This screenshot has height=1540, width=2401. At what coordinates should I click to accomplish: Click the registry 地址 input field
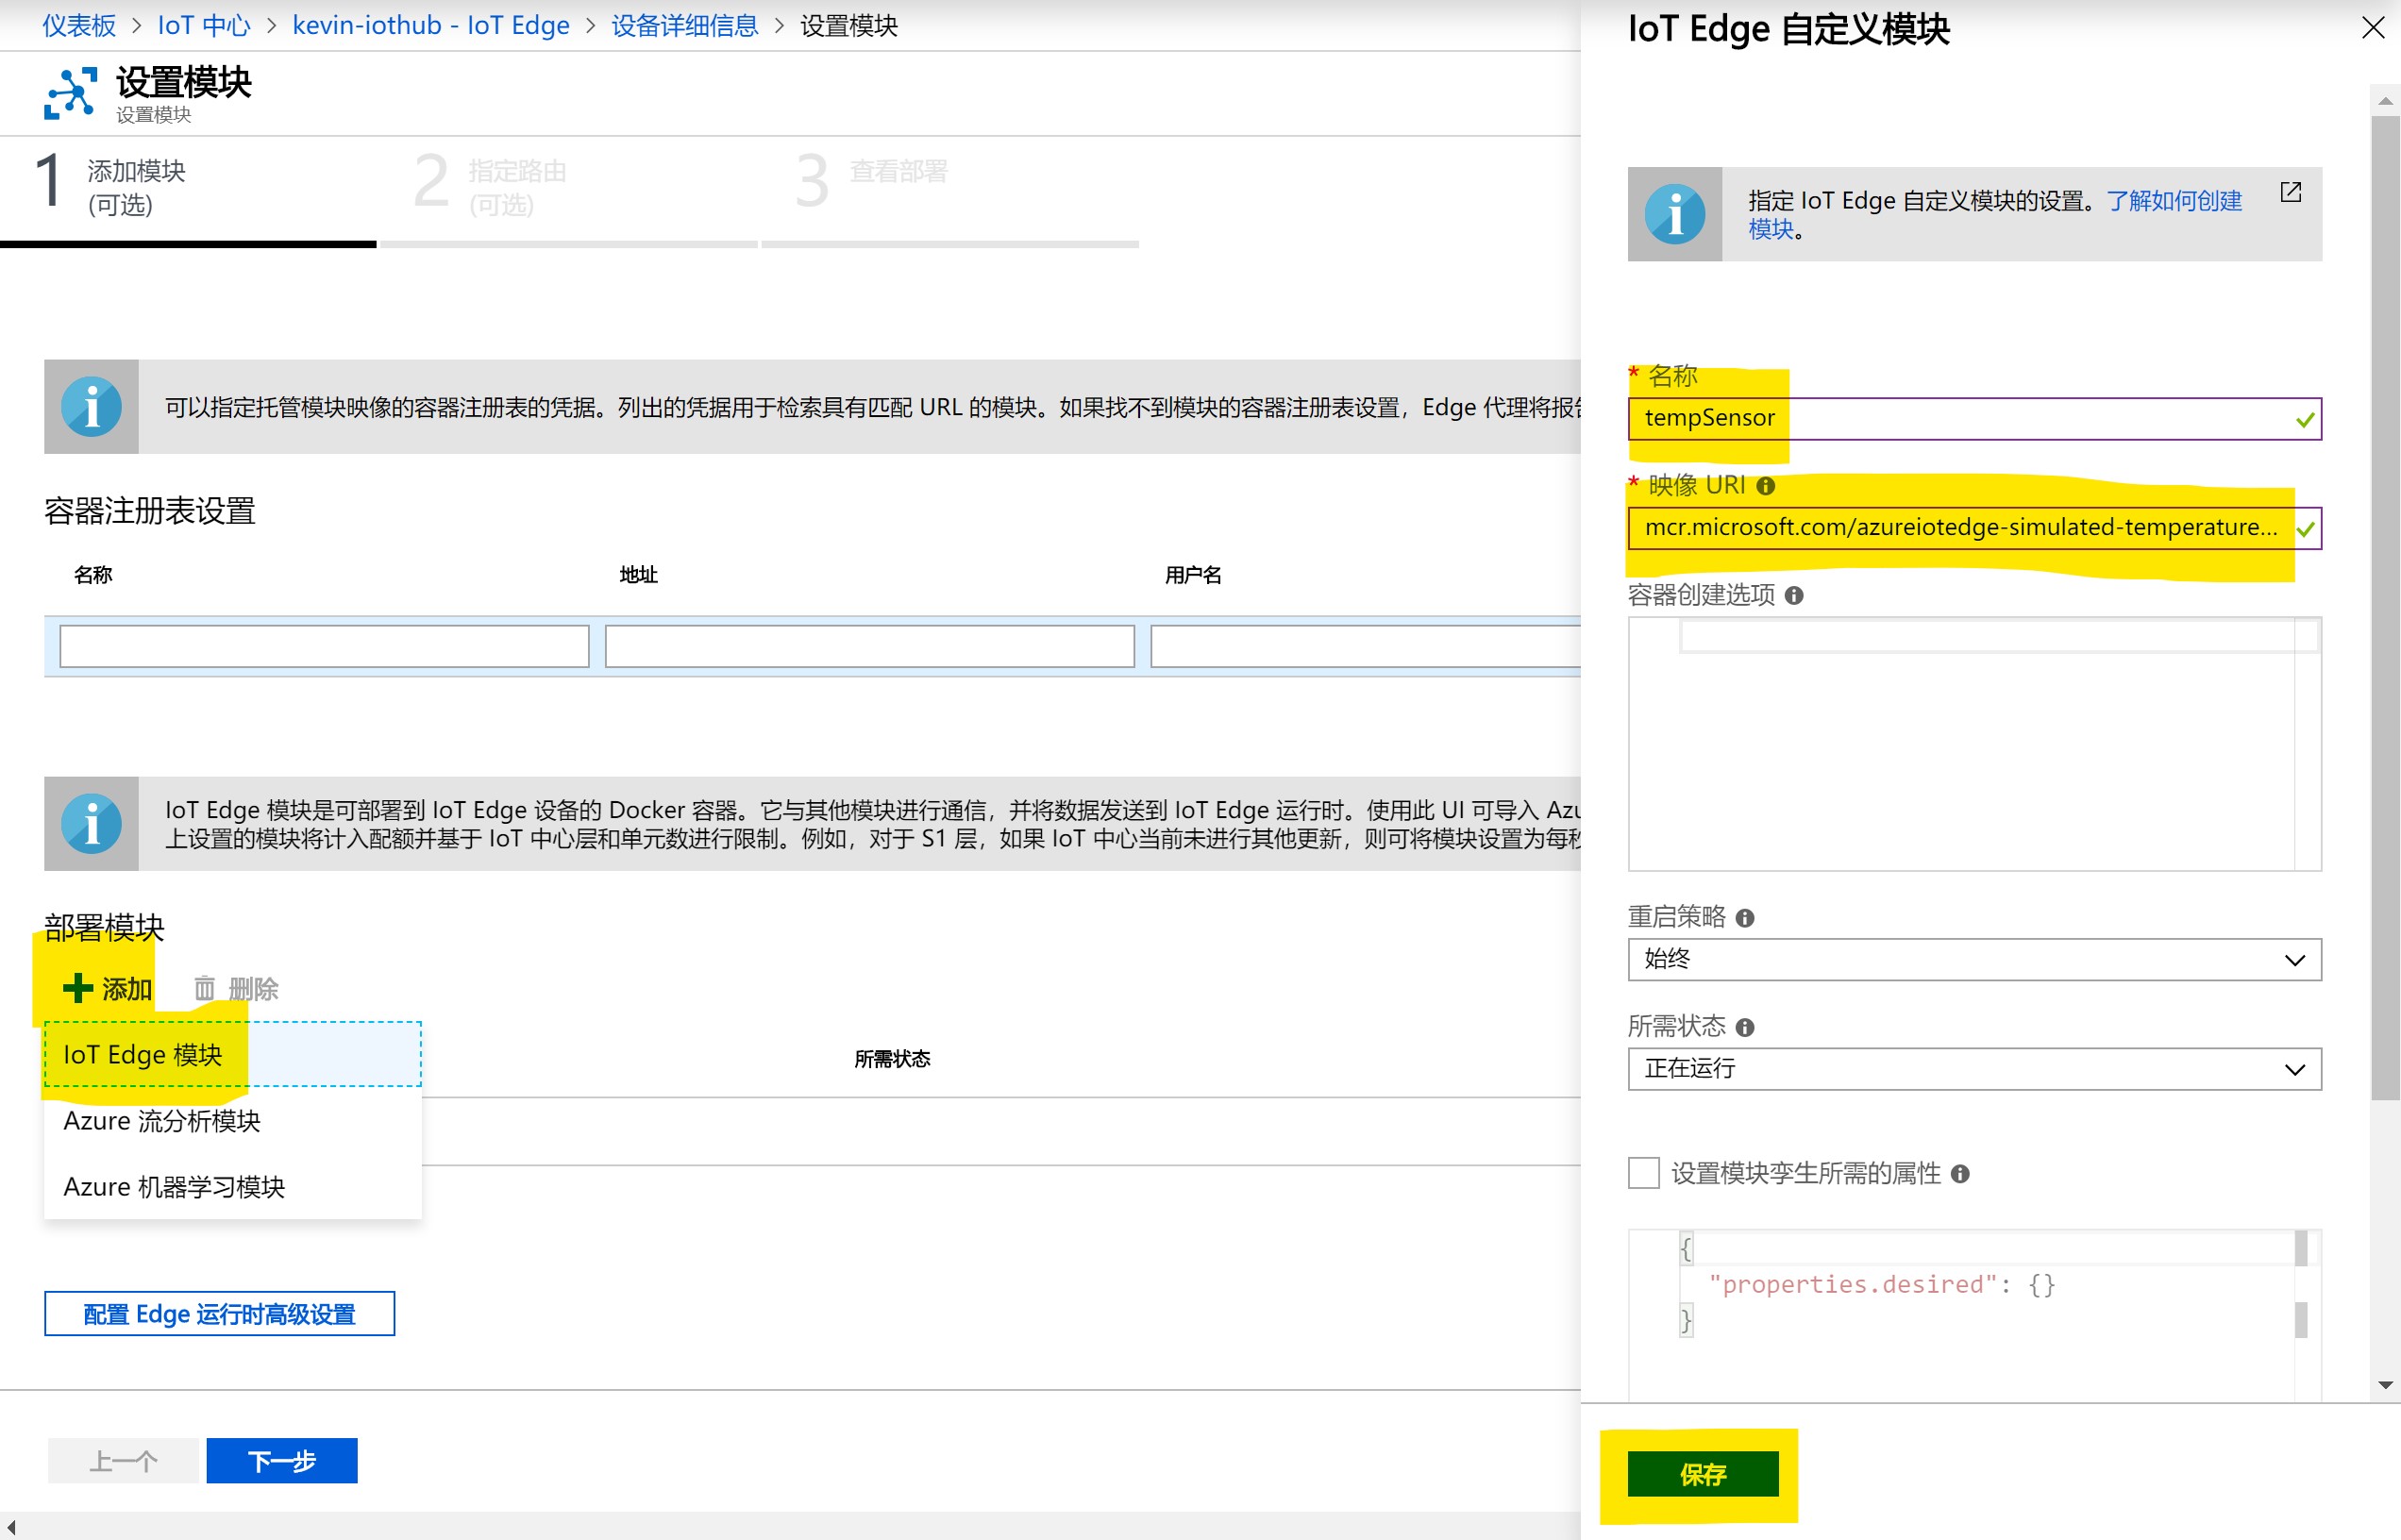pos(869,646)
